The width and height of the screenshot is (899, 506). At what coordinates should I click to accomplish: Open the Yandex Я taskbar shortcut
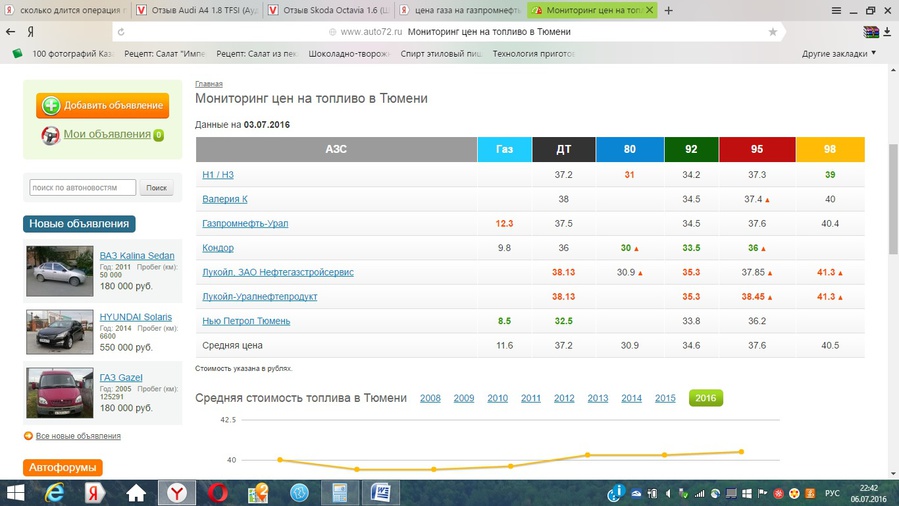coord(95,493)
